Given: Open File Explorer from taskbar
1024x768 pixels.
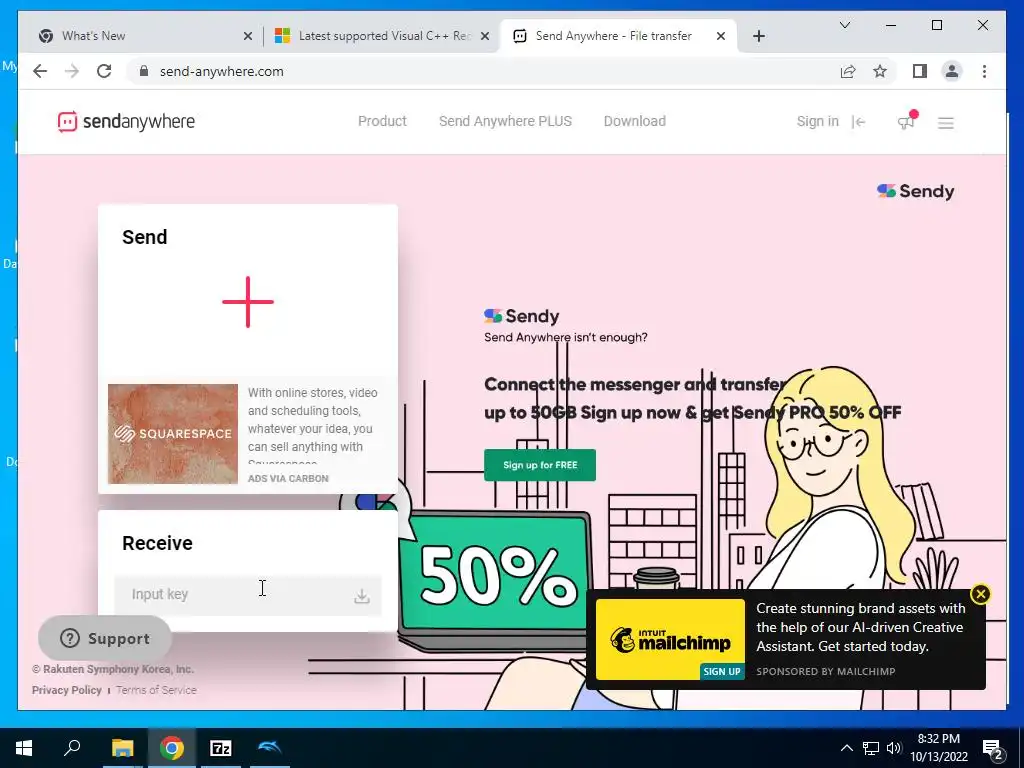Looking at the screenshot, I should (x=122, y=748).
